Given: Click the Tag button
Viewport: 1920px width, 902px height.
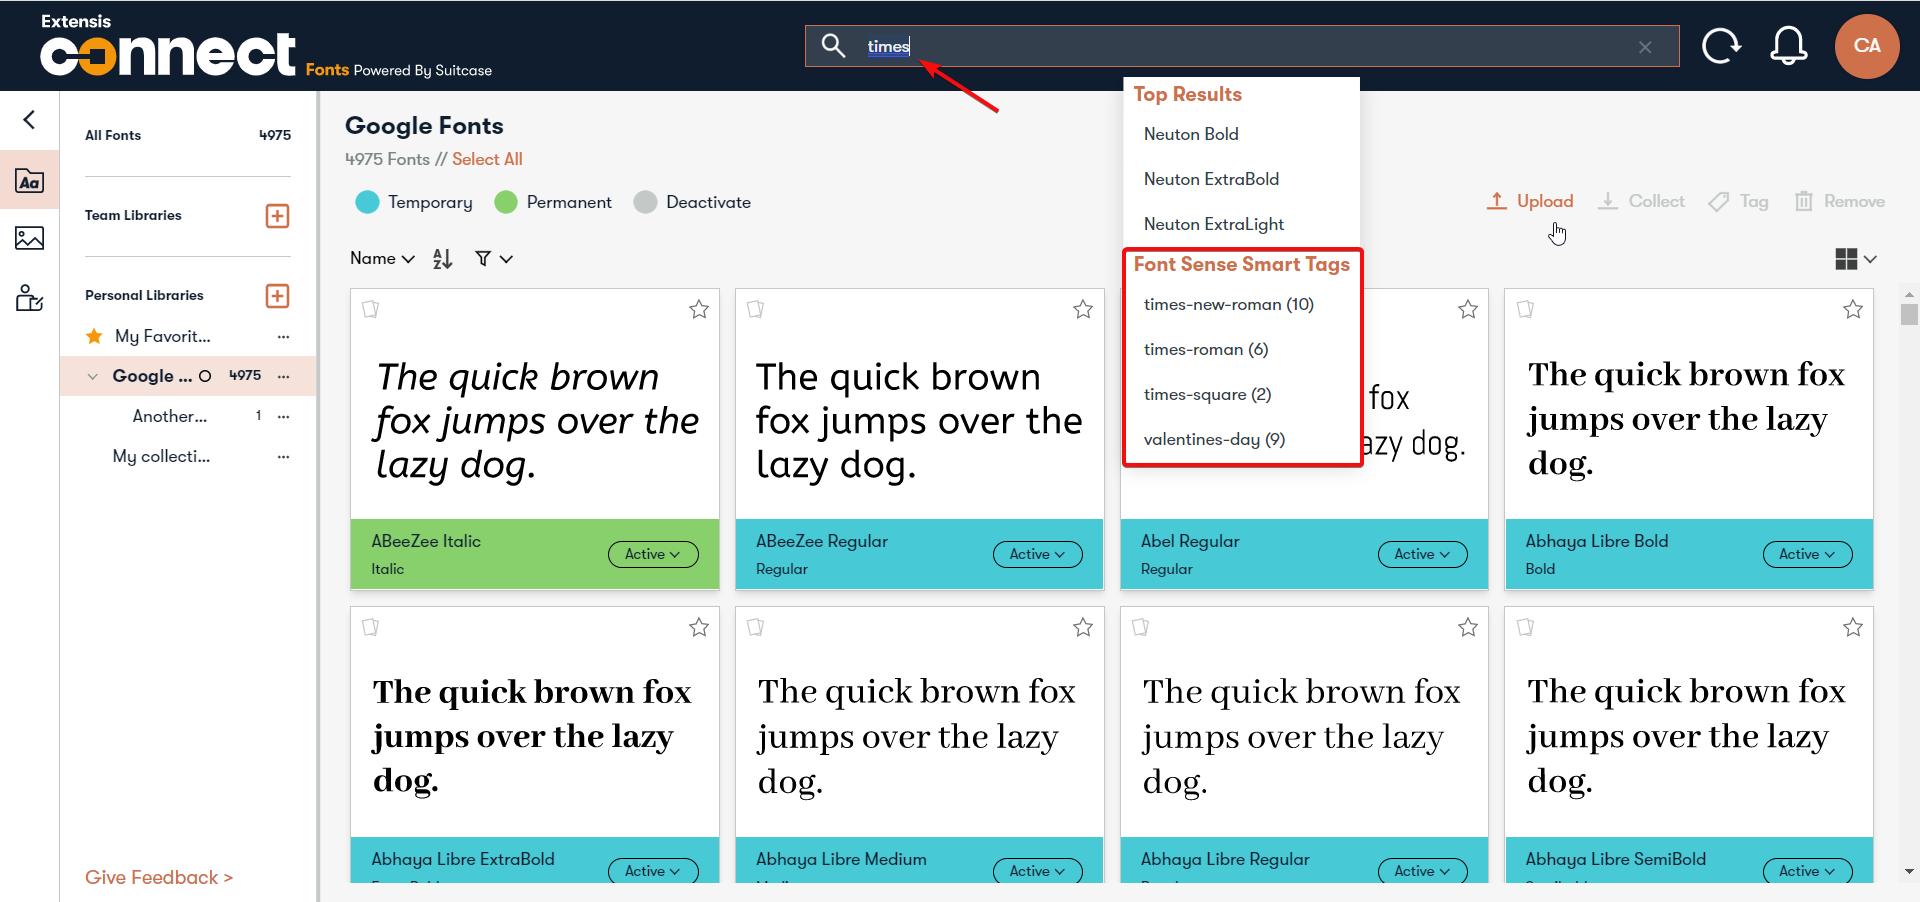Looking at the screenshot, I should pyautogui.click(x=1738, y=201).
